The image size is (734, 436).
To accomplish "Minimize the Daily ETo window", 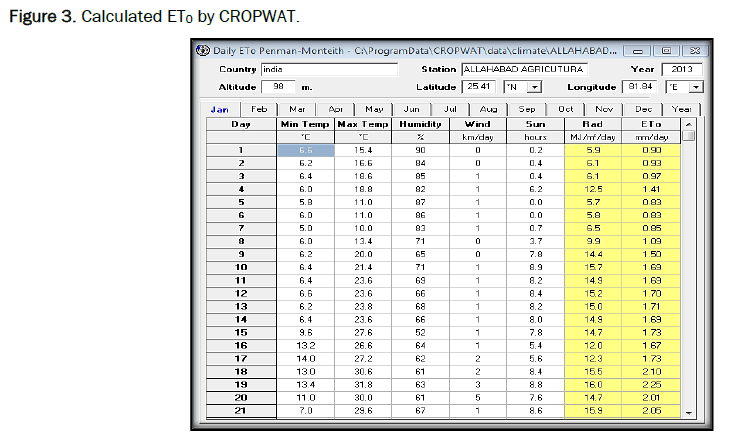I will (x=643, y=50).
